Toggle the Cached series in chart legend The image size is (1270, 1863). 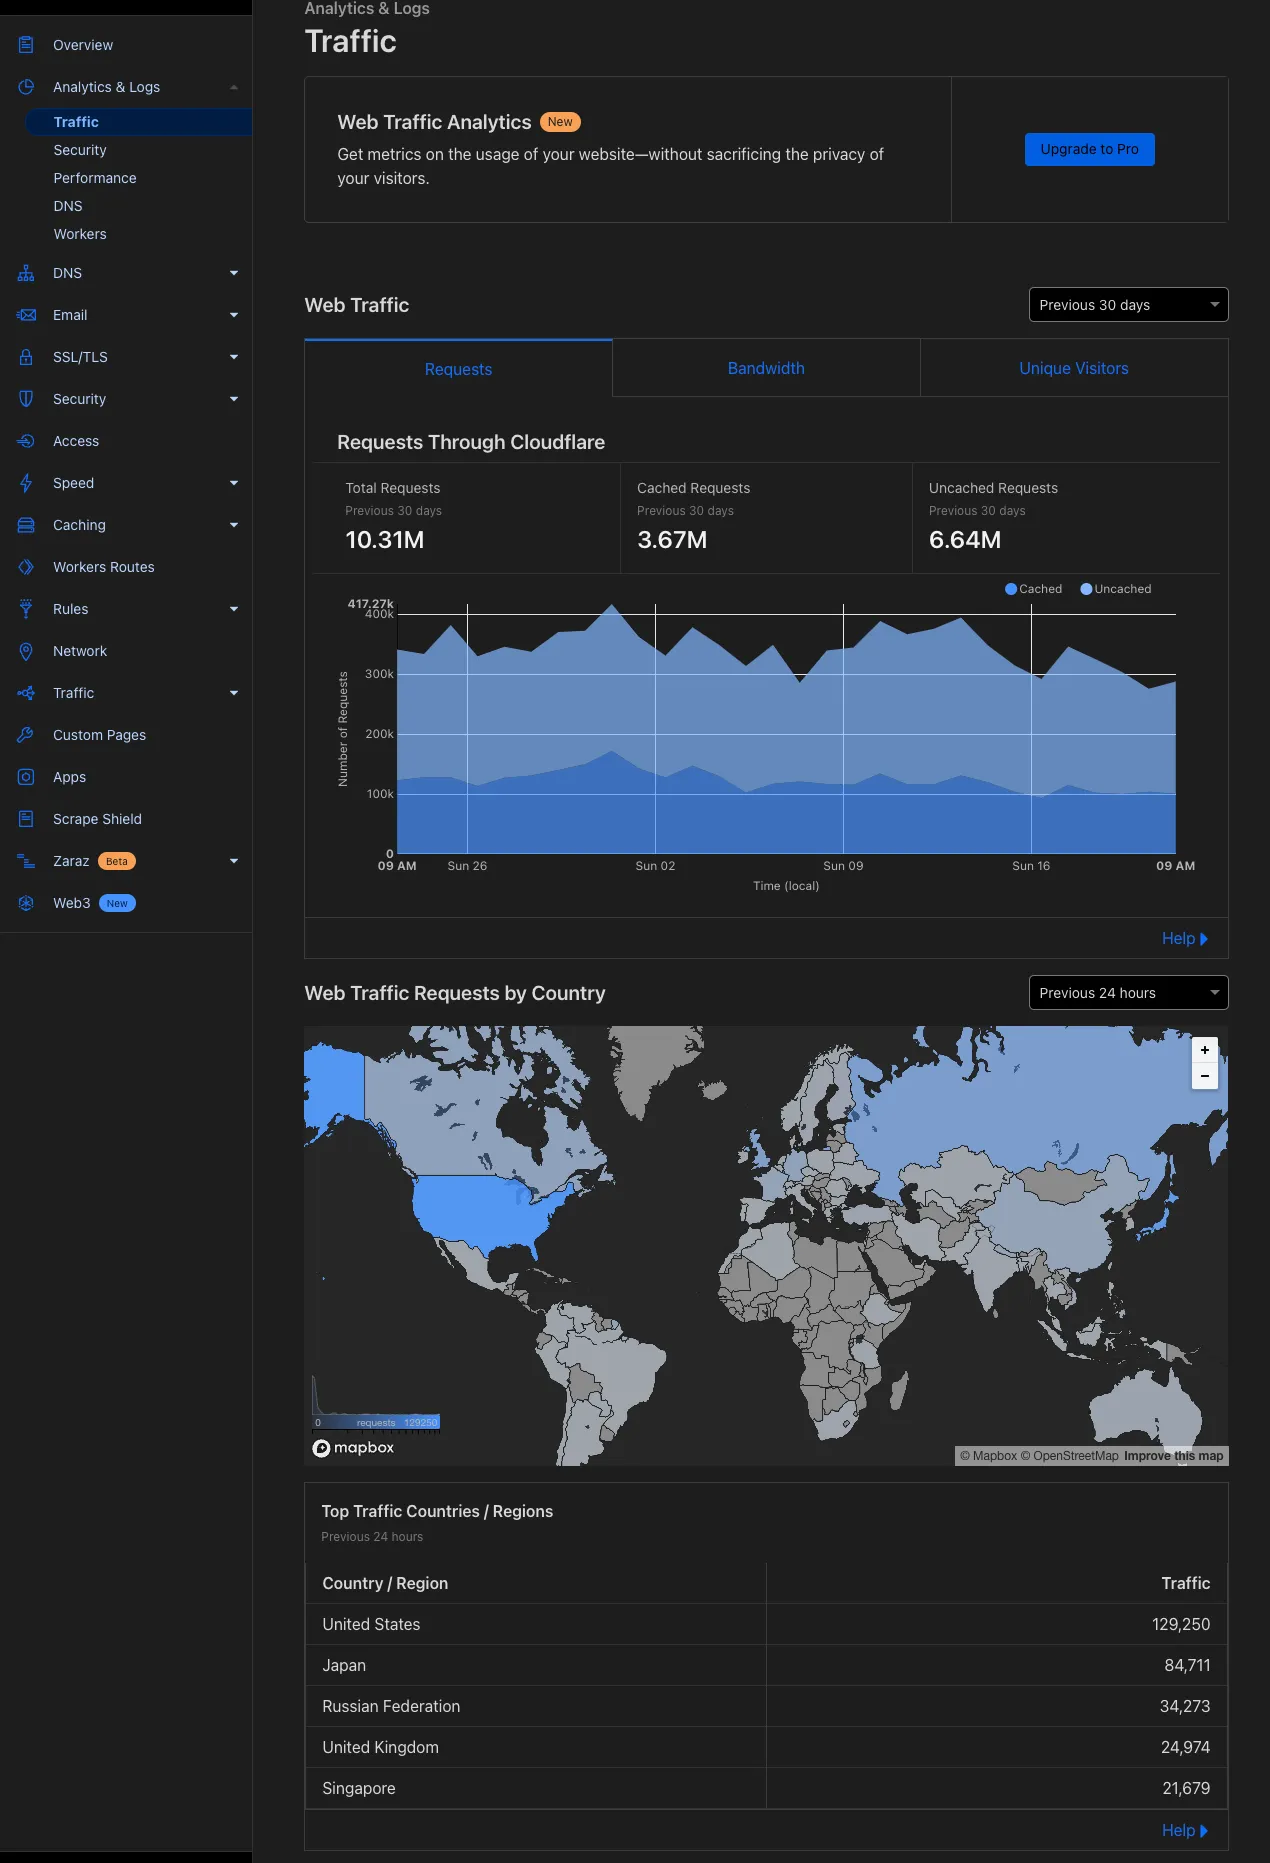point(1033,589)
